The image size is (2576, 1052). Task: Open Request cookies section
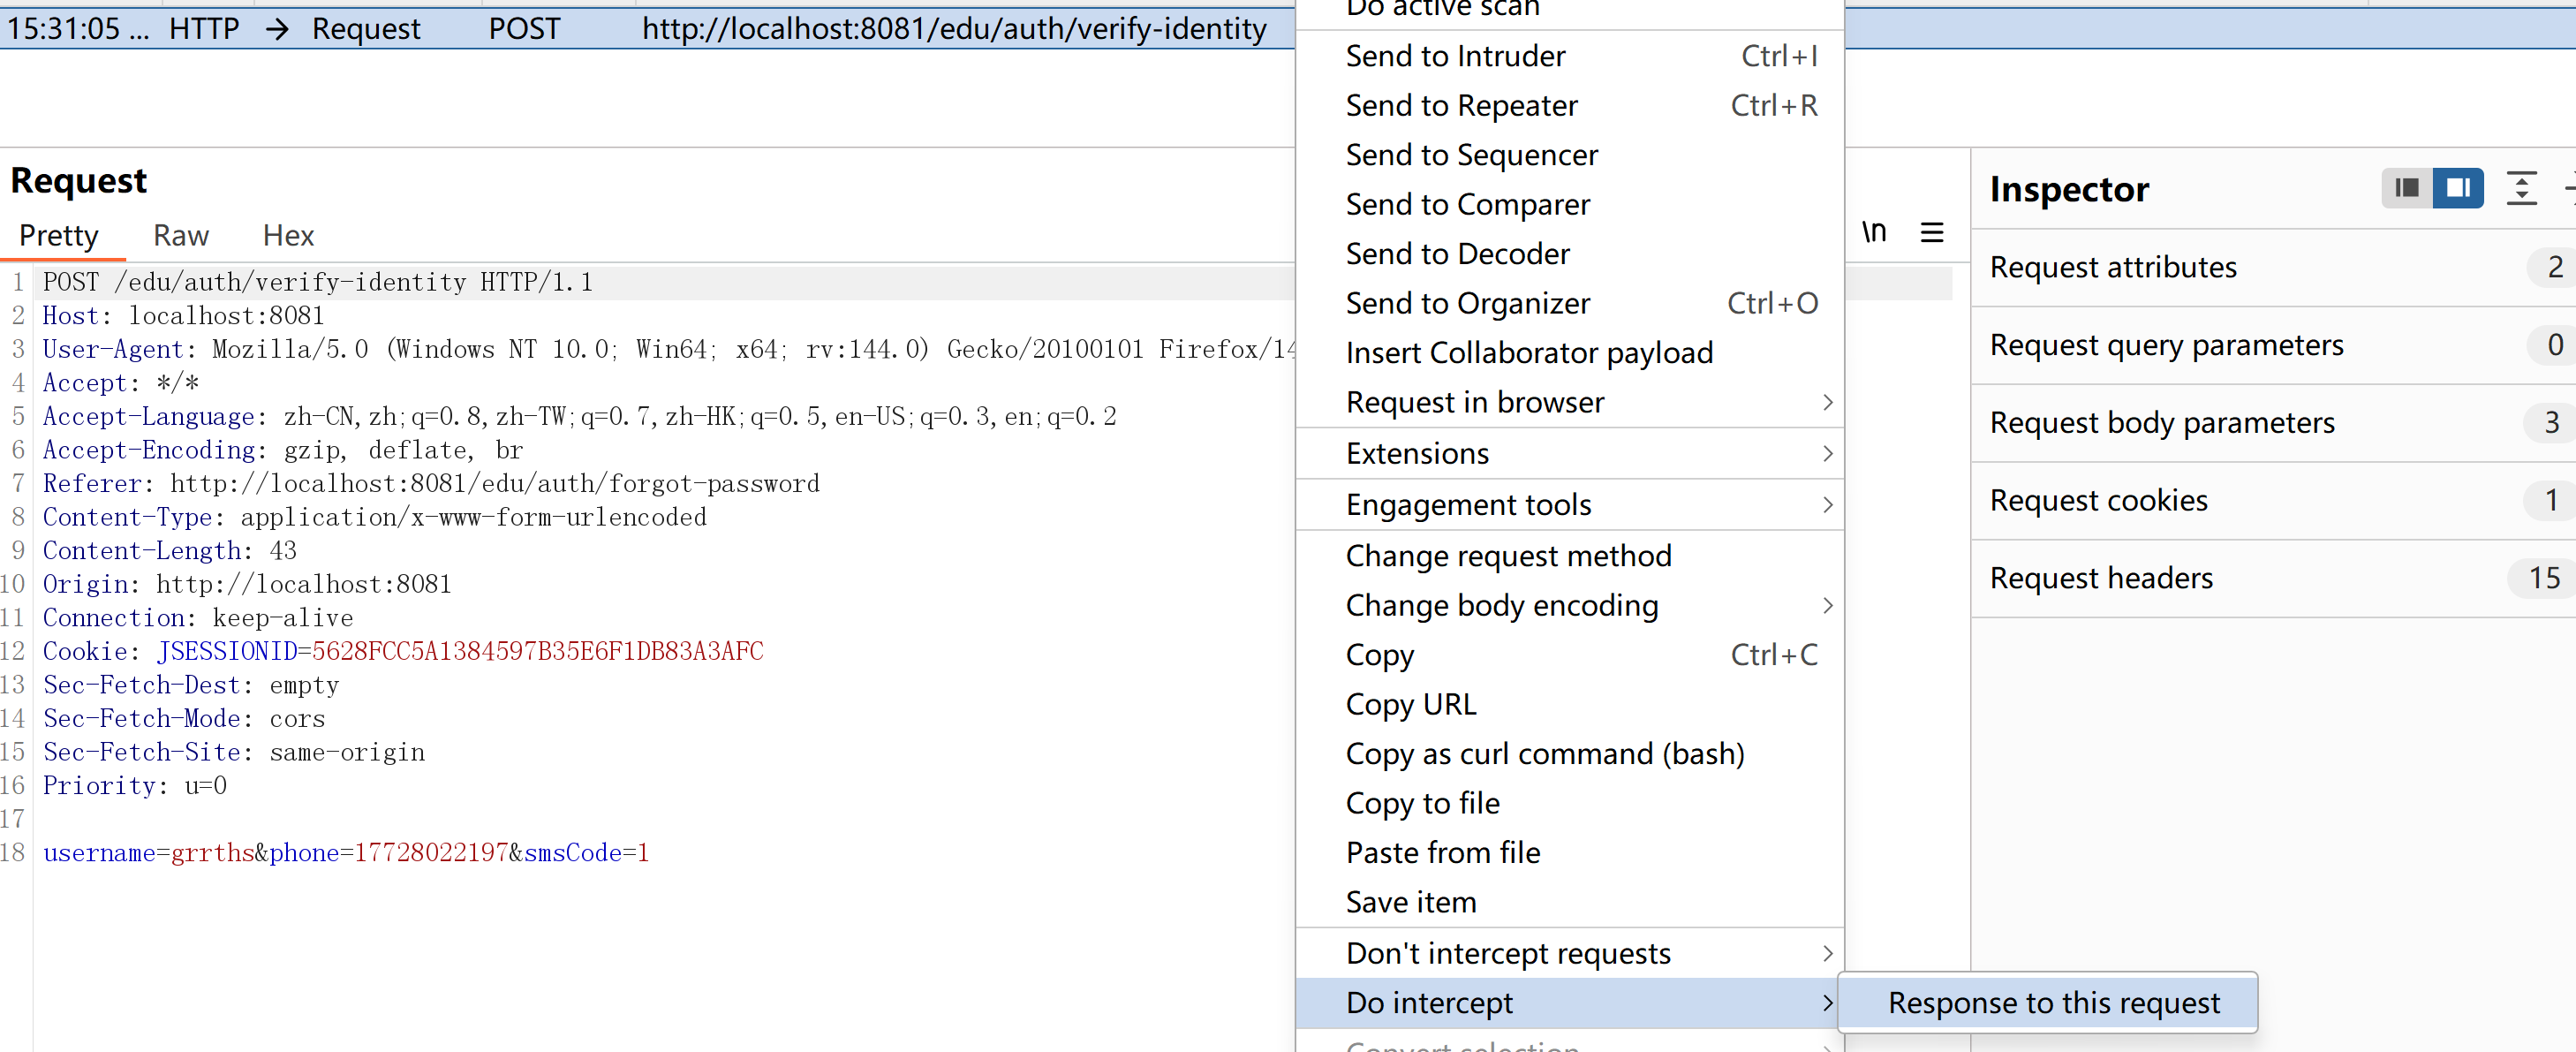click(2098, 500)
